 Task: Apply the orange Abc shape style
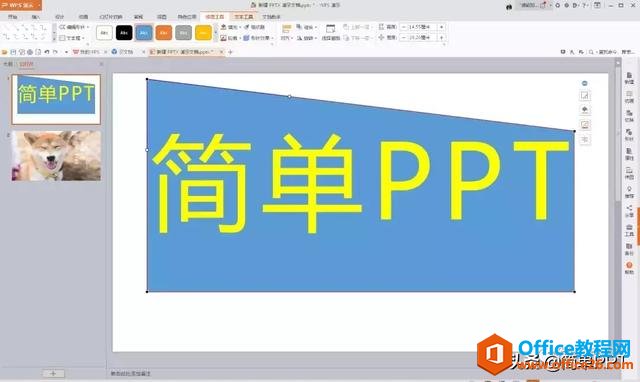pos(164,33)
